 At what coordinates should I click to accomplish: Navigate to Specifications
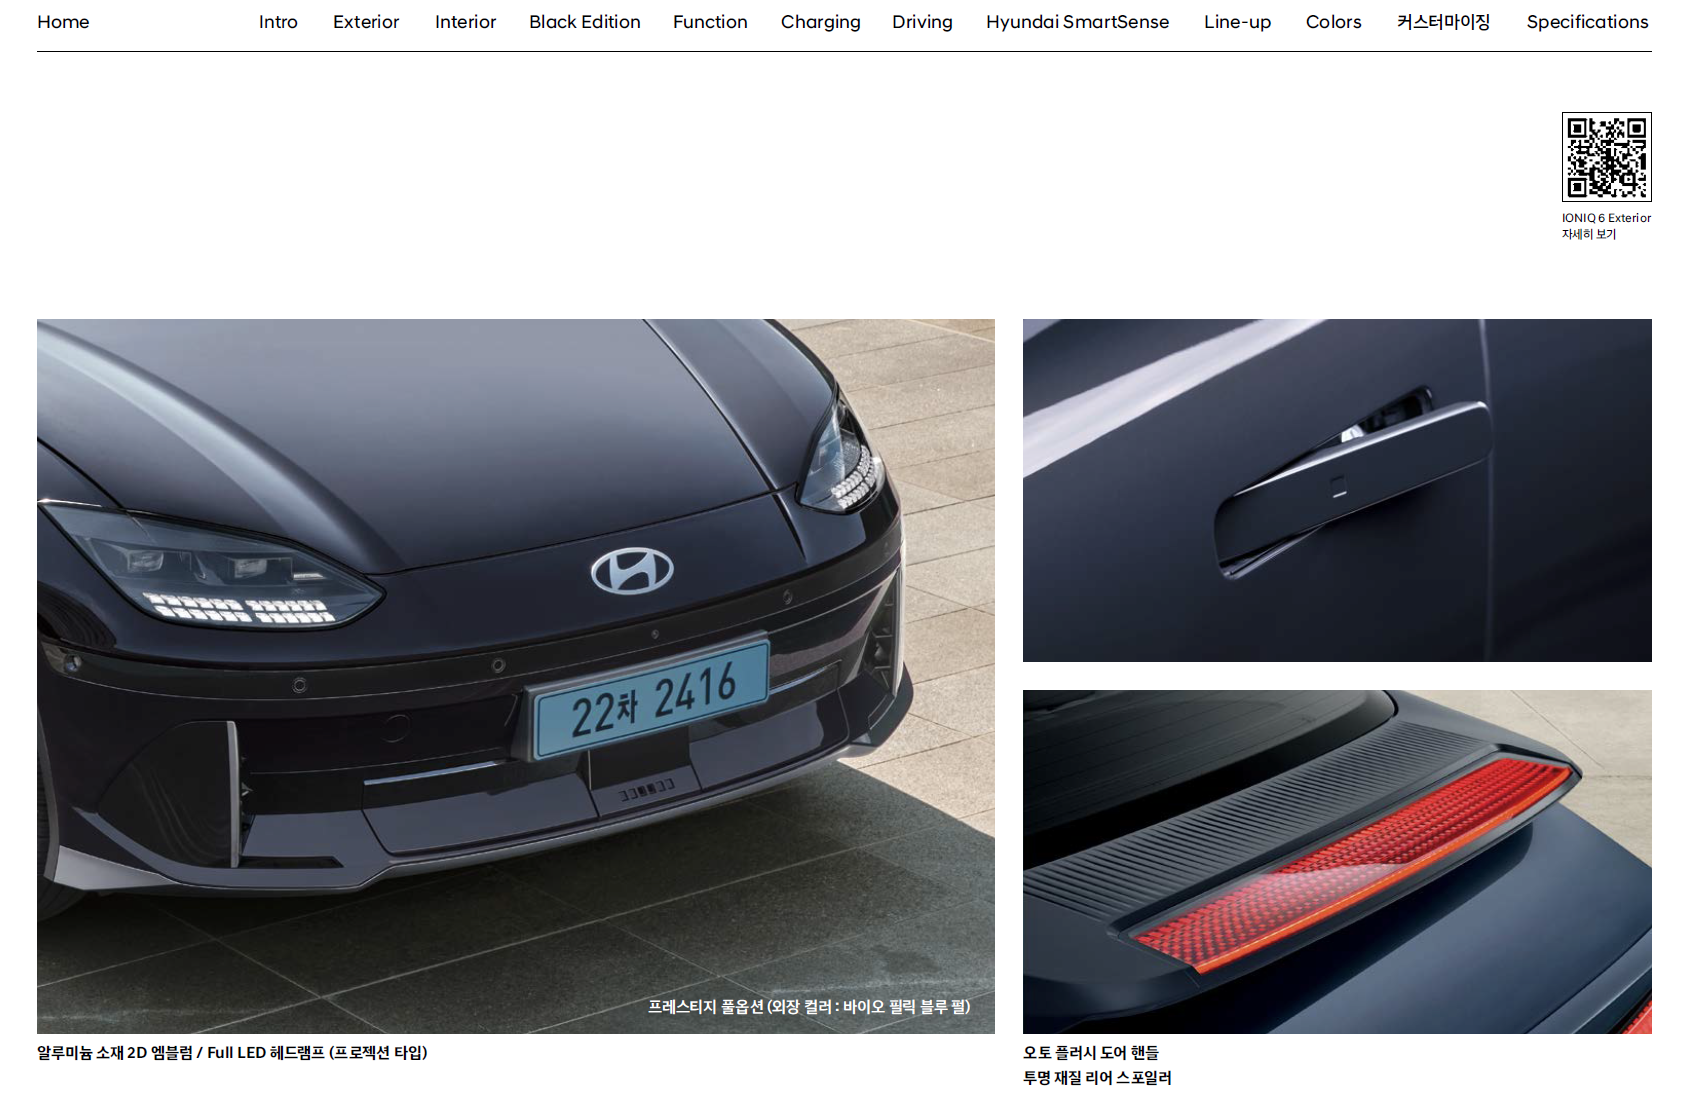click(1587, 22)
